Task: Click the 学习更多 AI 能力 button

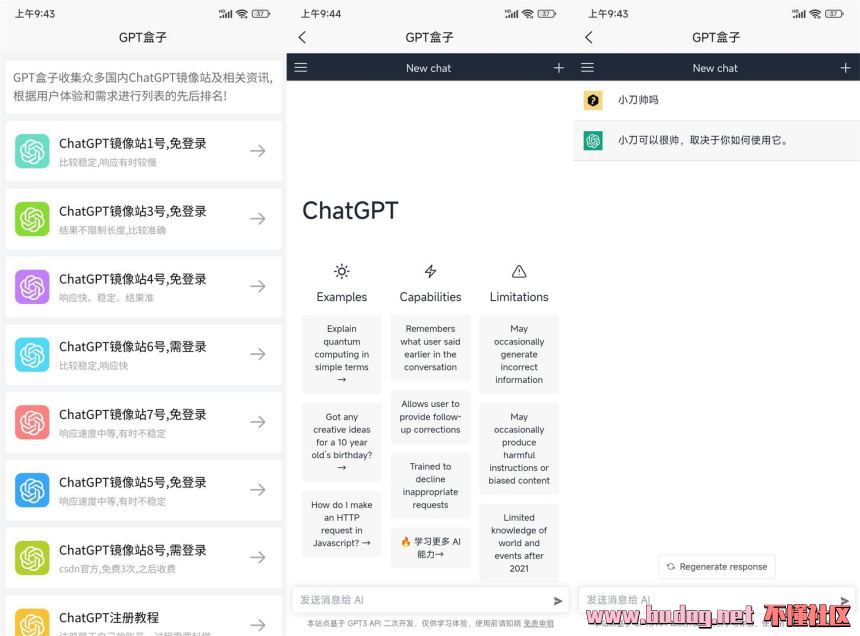Action: click(431, 547)
